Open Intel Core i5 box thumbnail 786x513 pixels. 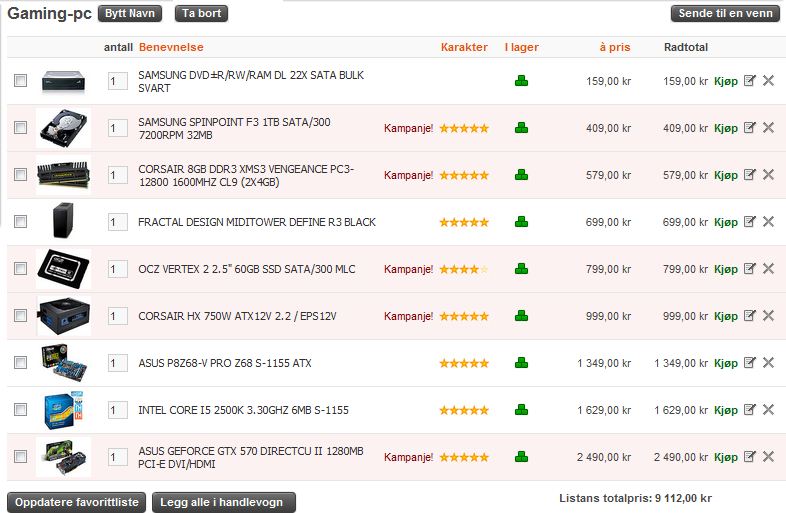pos(64,410)
